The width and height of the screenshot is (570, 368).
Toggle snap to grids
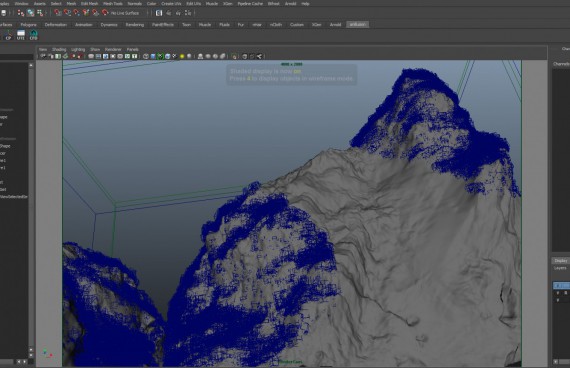pyautogui.click(x=57, y=13)
